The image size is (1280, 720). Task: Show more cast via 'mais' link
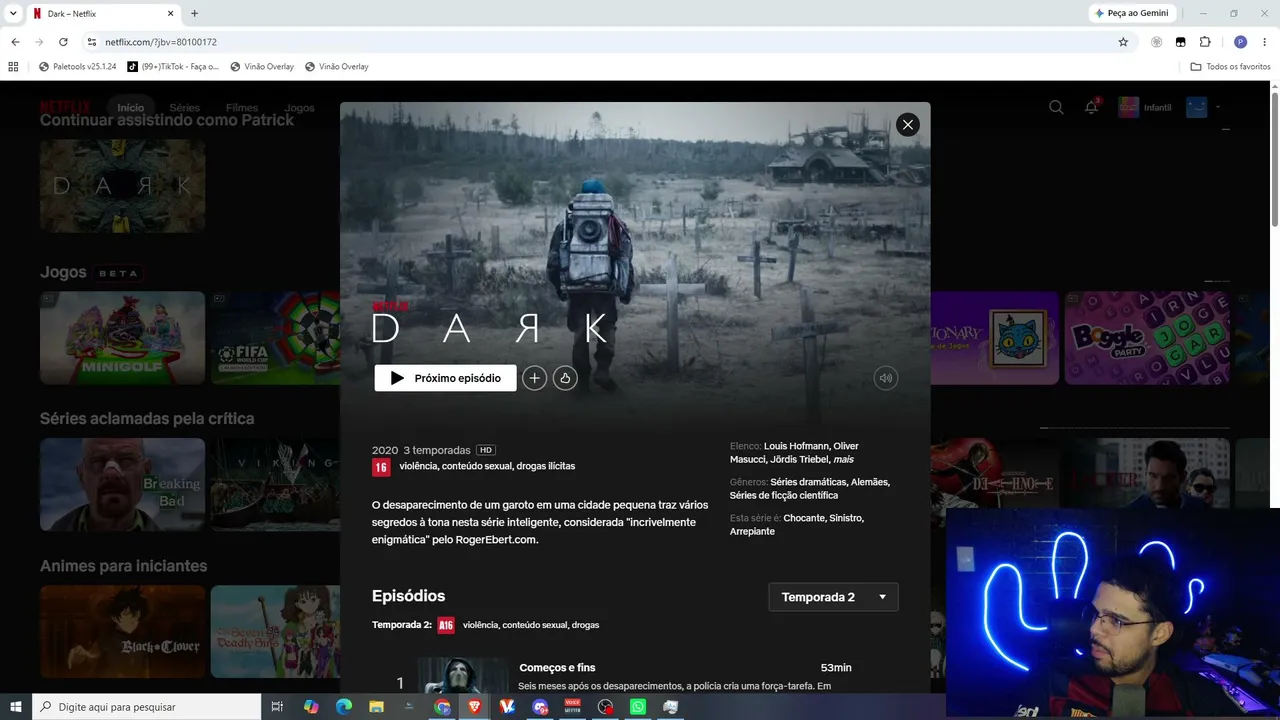(843, 459)
